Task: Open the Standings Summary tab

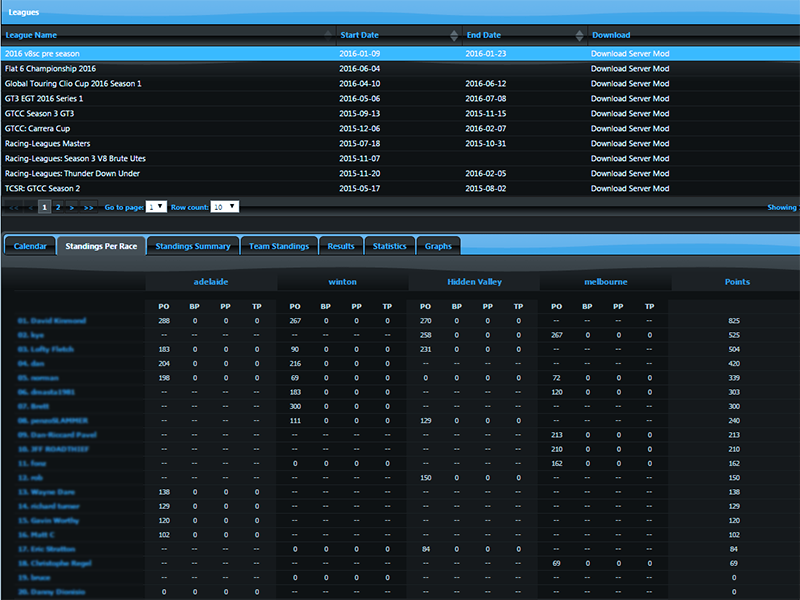Action: click(x=193, y=246)
